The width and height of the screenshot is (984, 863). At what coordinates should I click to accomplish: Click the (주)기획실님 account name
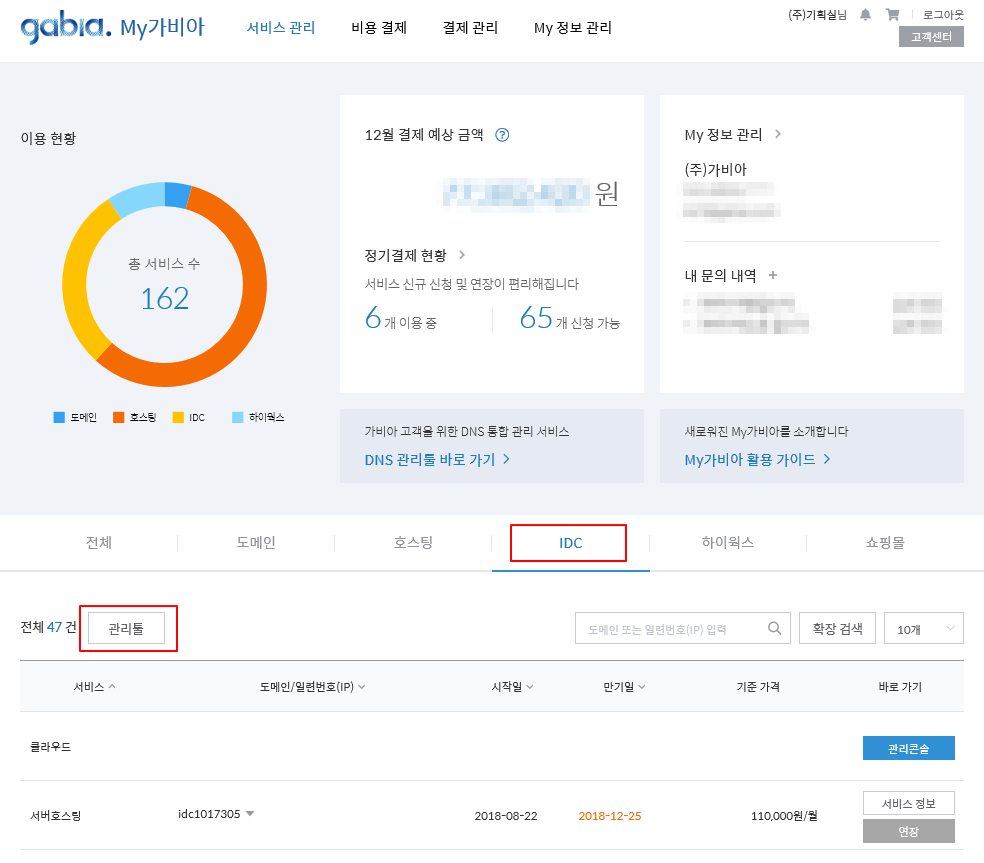(817, 14)
